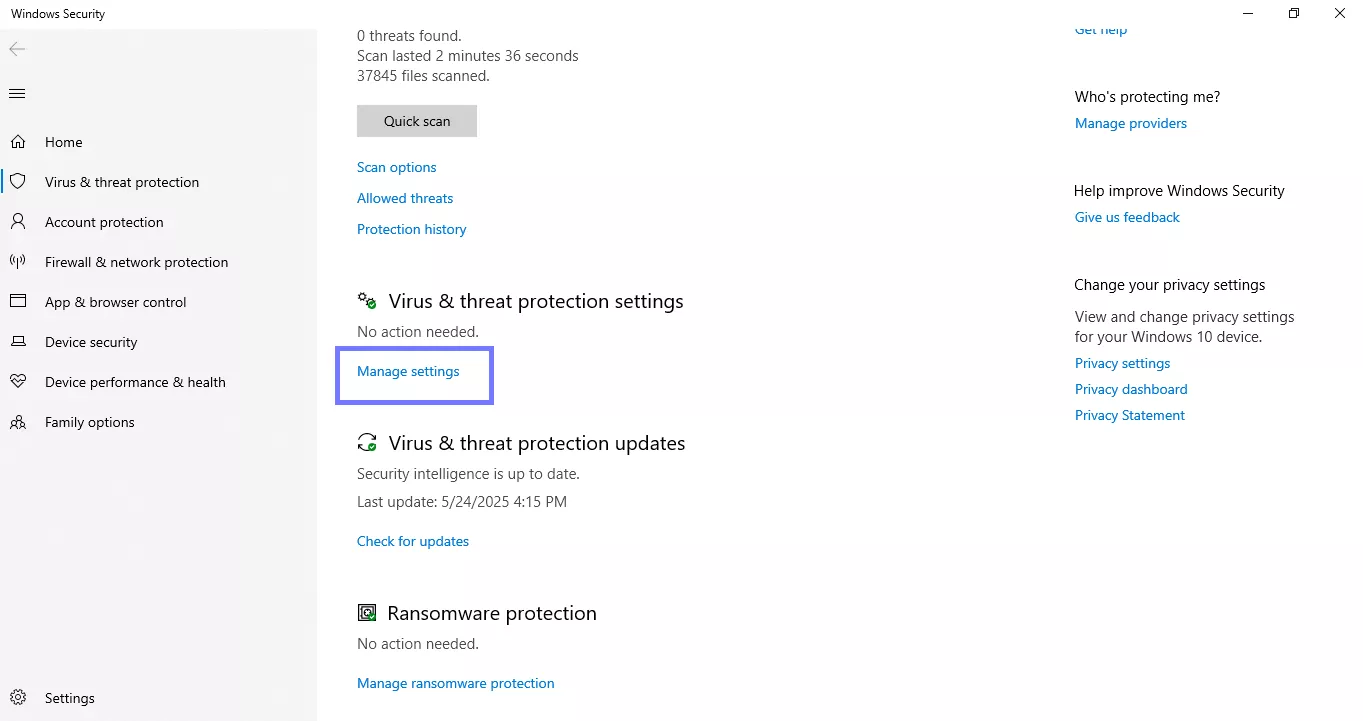
Task: Run a Quick scan
Action: click(416, 120)
